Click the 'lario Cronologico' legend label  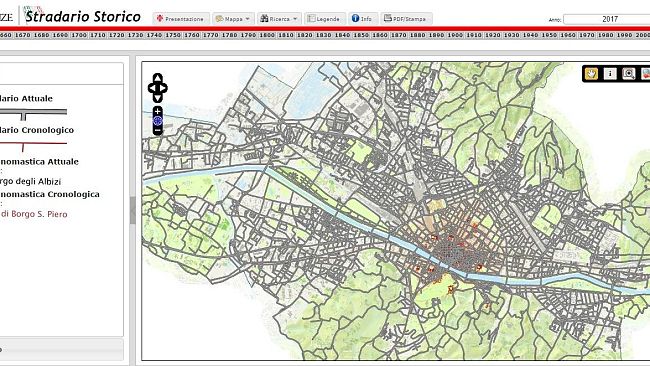tap(37, 130)
